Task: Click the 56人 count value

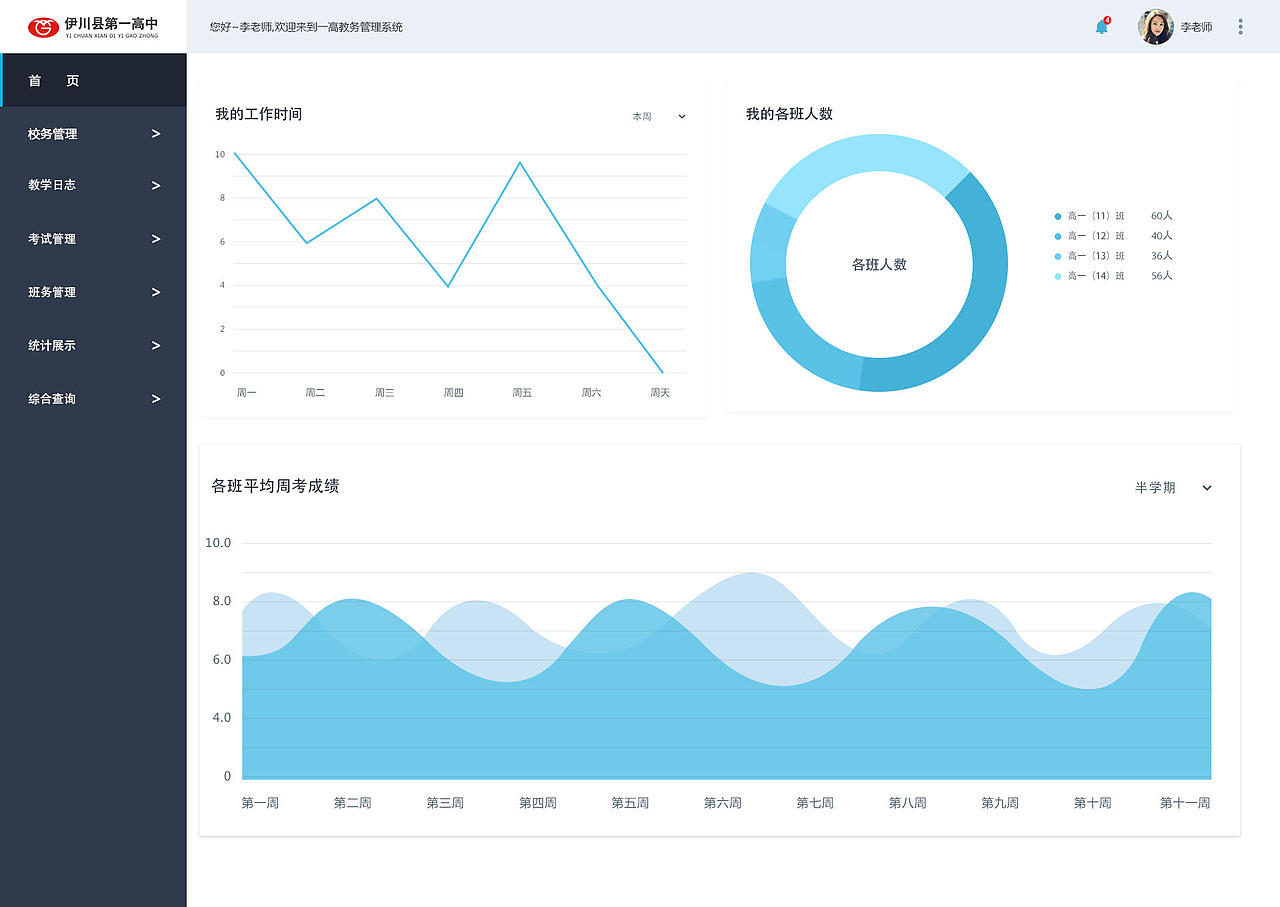Action: pyautogui.click(x=1161, y=276)
